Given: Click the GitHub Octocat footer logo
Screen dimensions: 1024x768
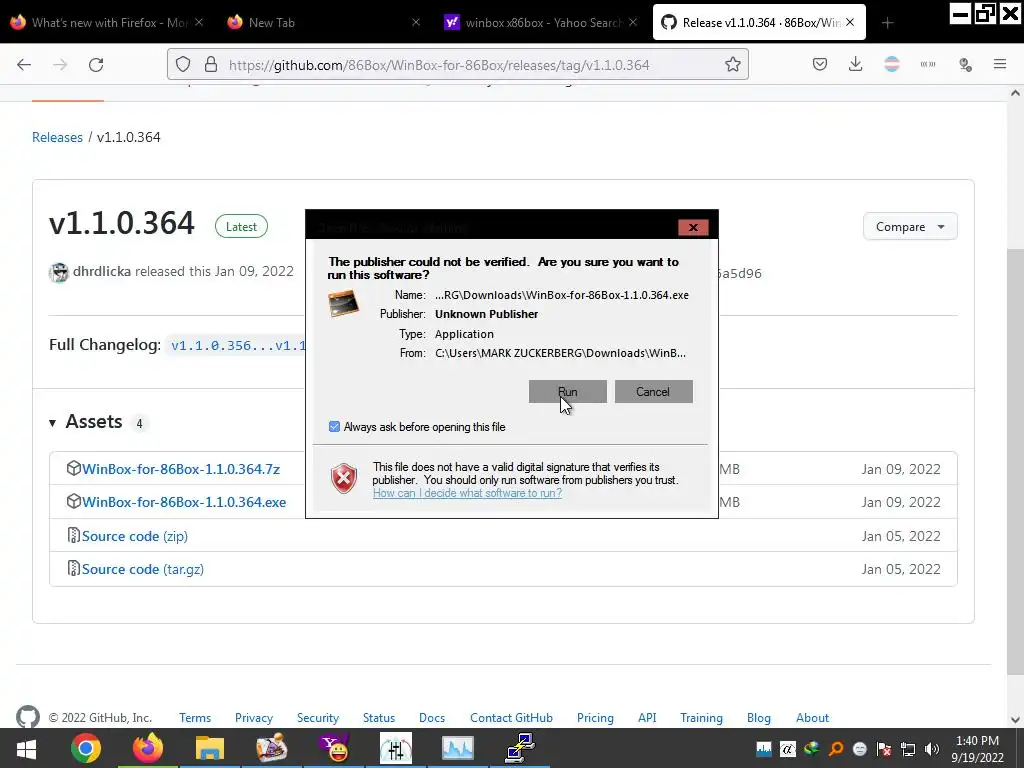Looking at the screenshot, I should (x=27, y=717).
